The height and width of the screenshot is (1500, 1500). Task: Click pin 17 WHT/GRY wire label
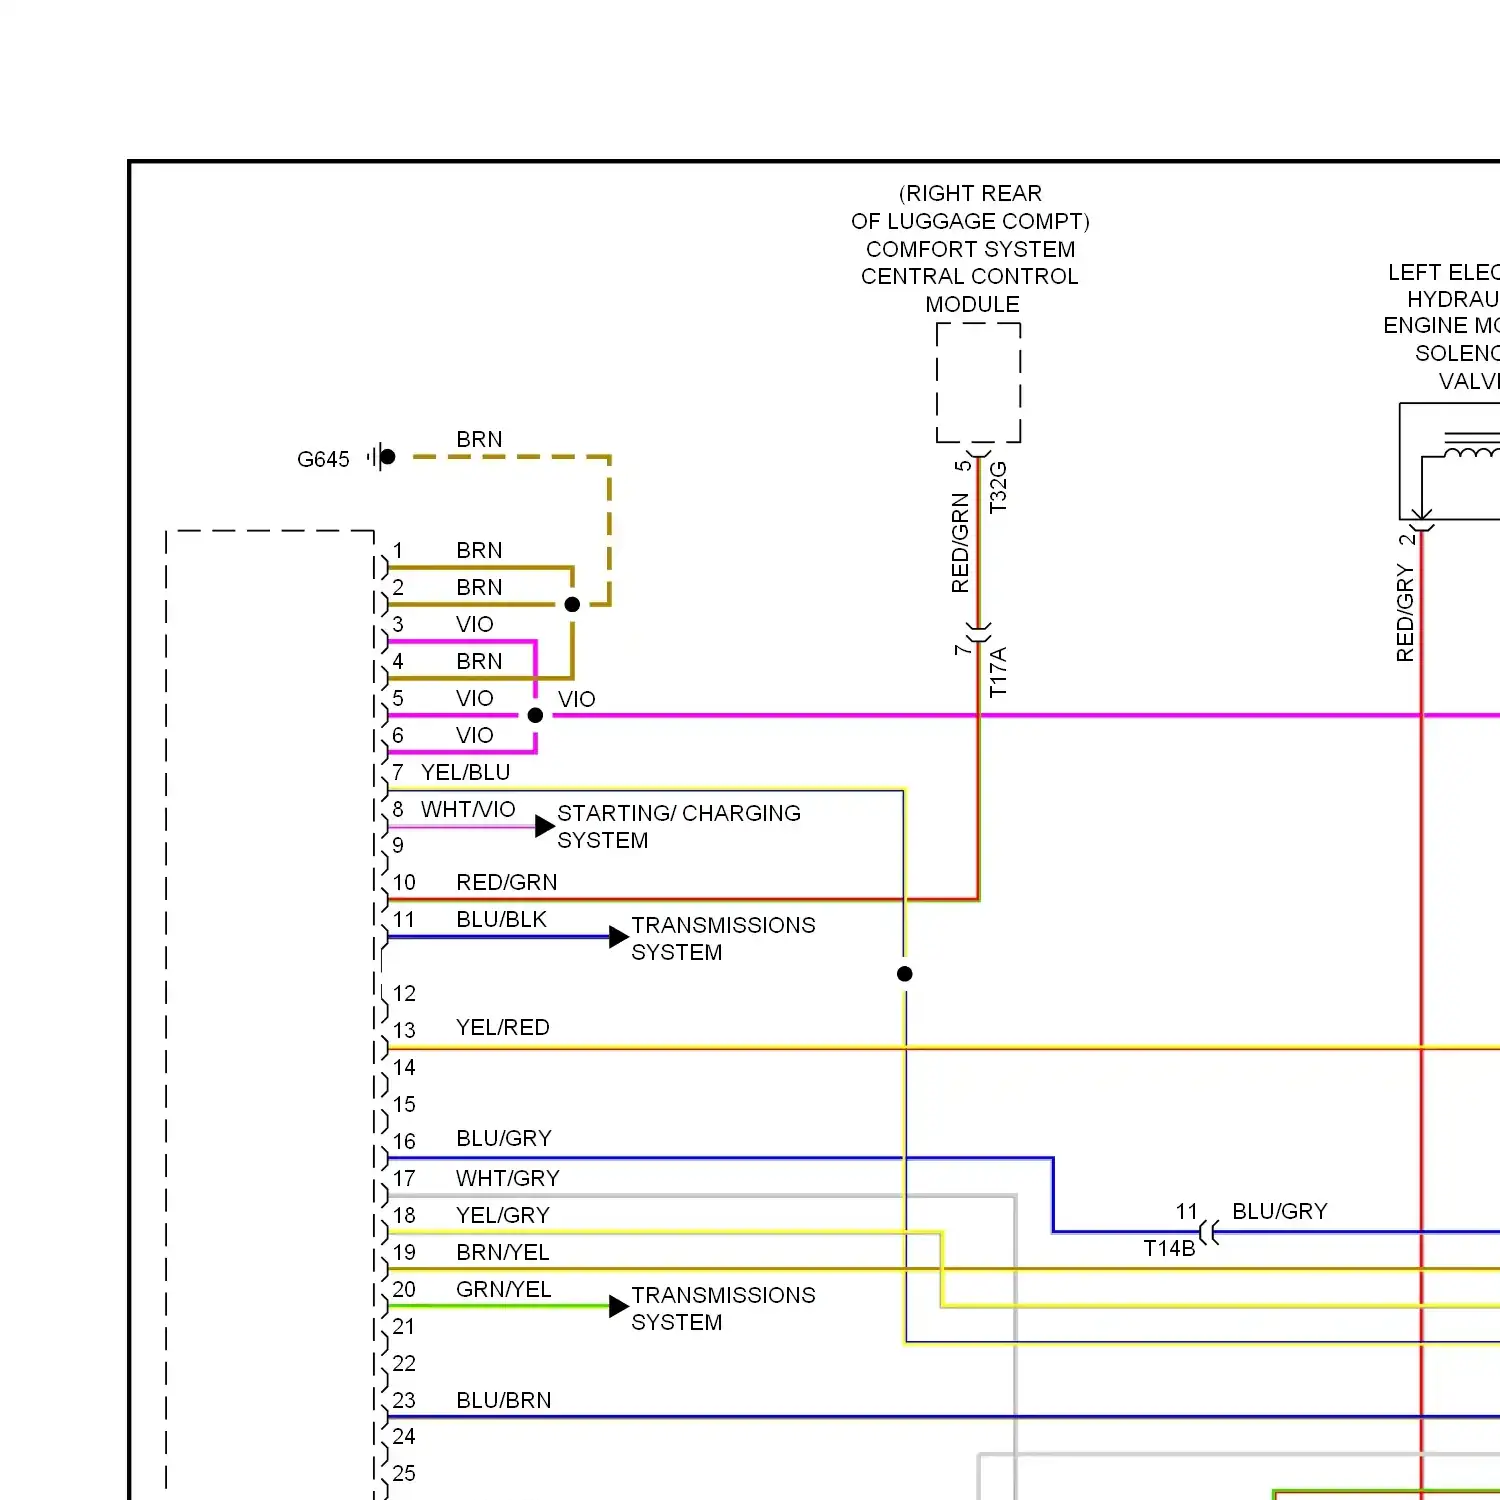(x=508, y=1178)
